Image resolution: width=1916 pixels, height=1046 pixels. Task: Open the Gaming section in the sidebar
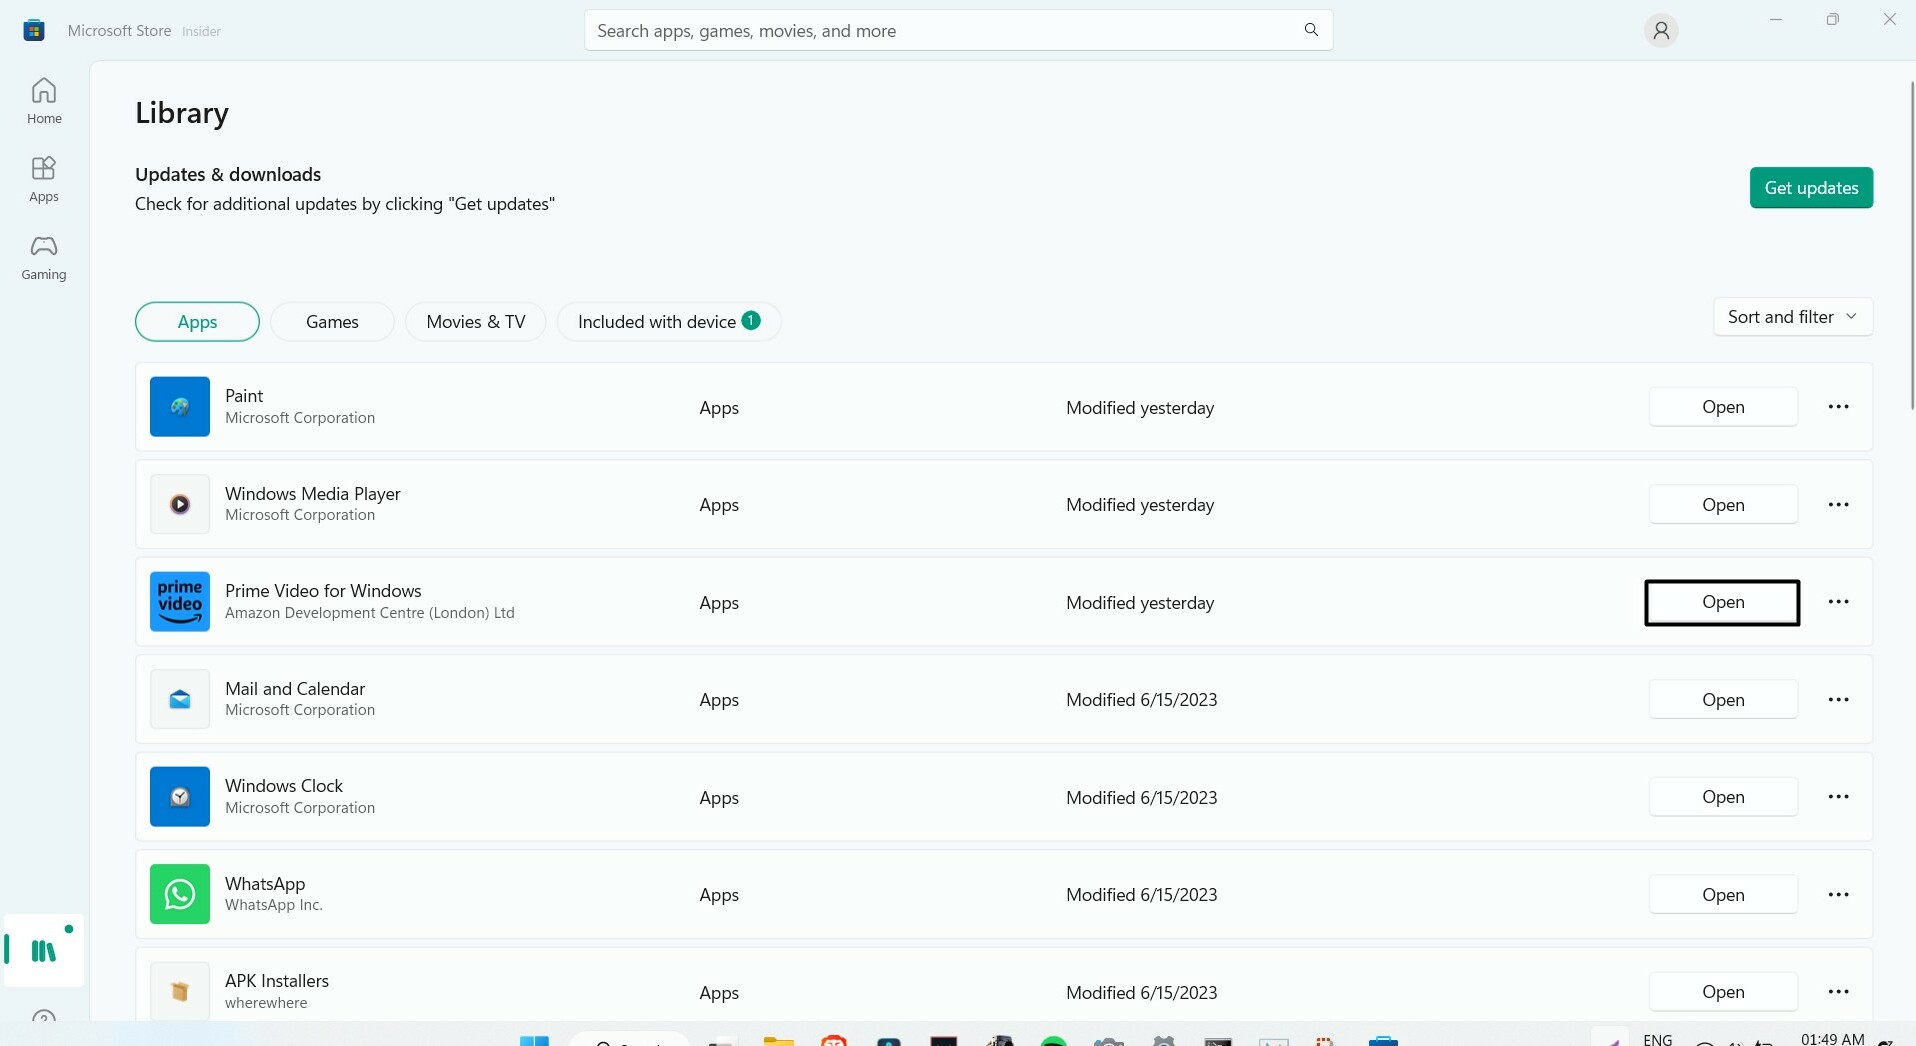[x=44, y=257]
